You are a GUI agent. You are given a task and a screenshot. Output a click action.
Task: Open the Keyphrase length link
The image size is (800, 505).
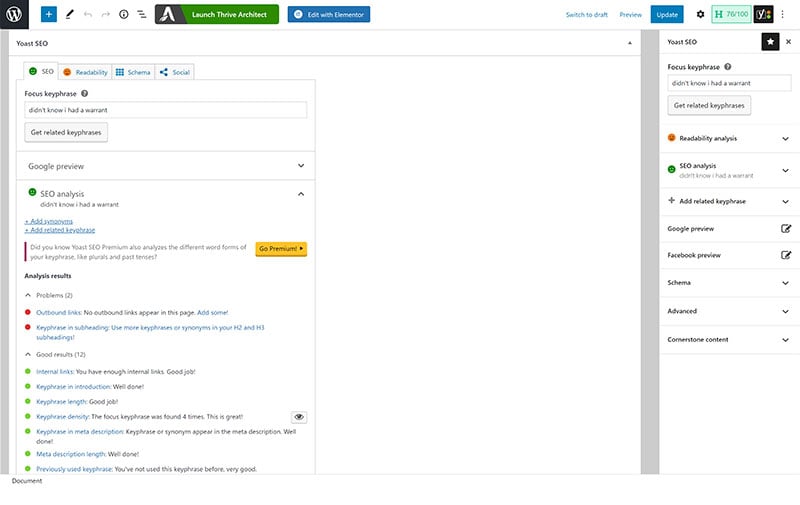pos(61,401)
